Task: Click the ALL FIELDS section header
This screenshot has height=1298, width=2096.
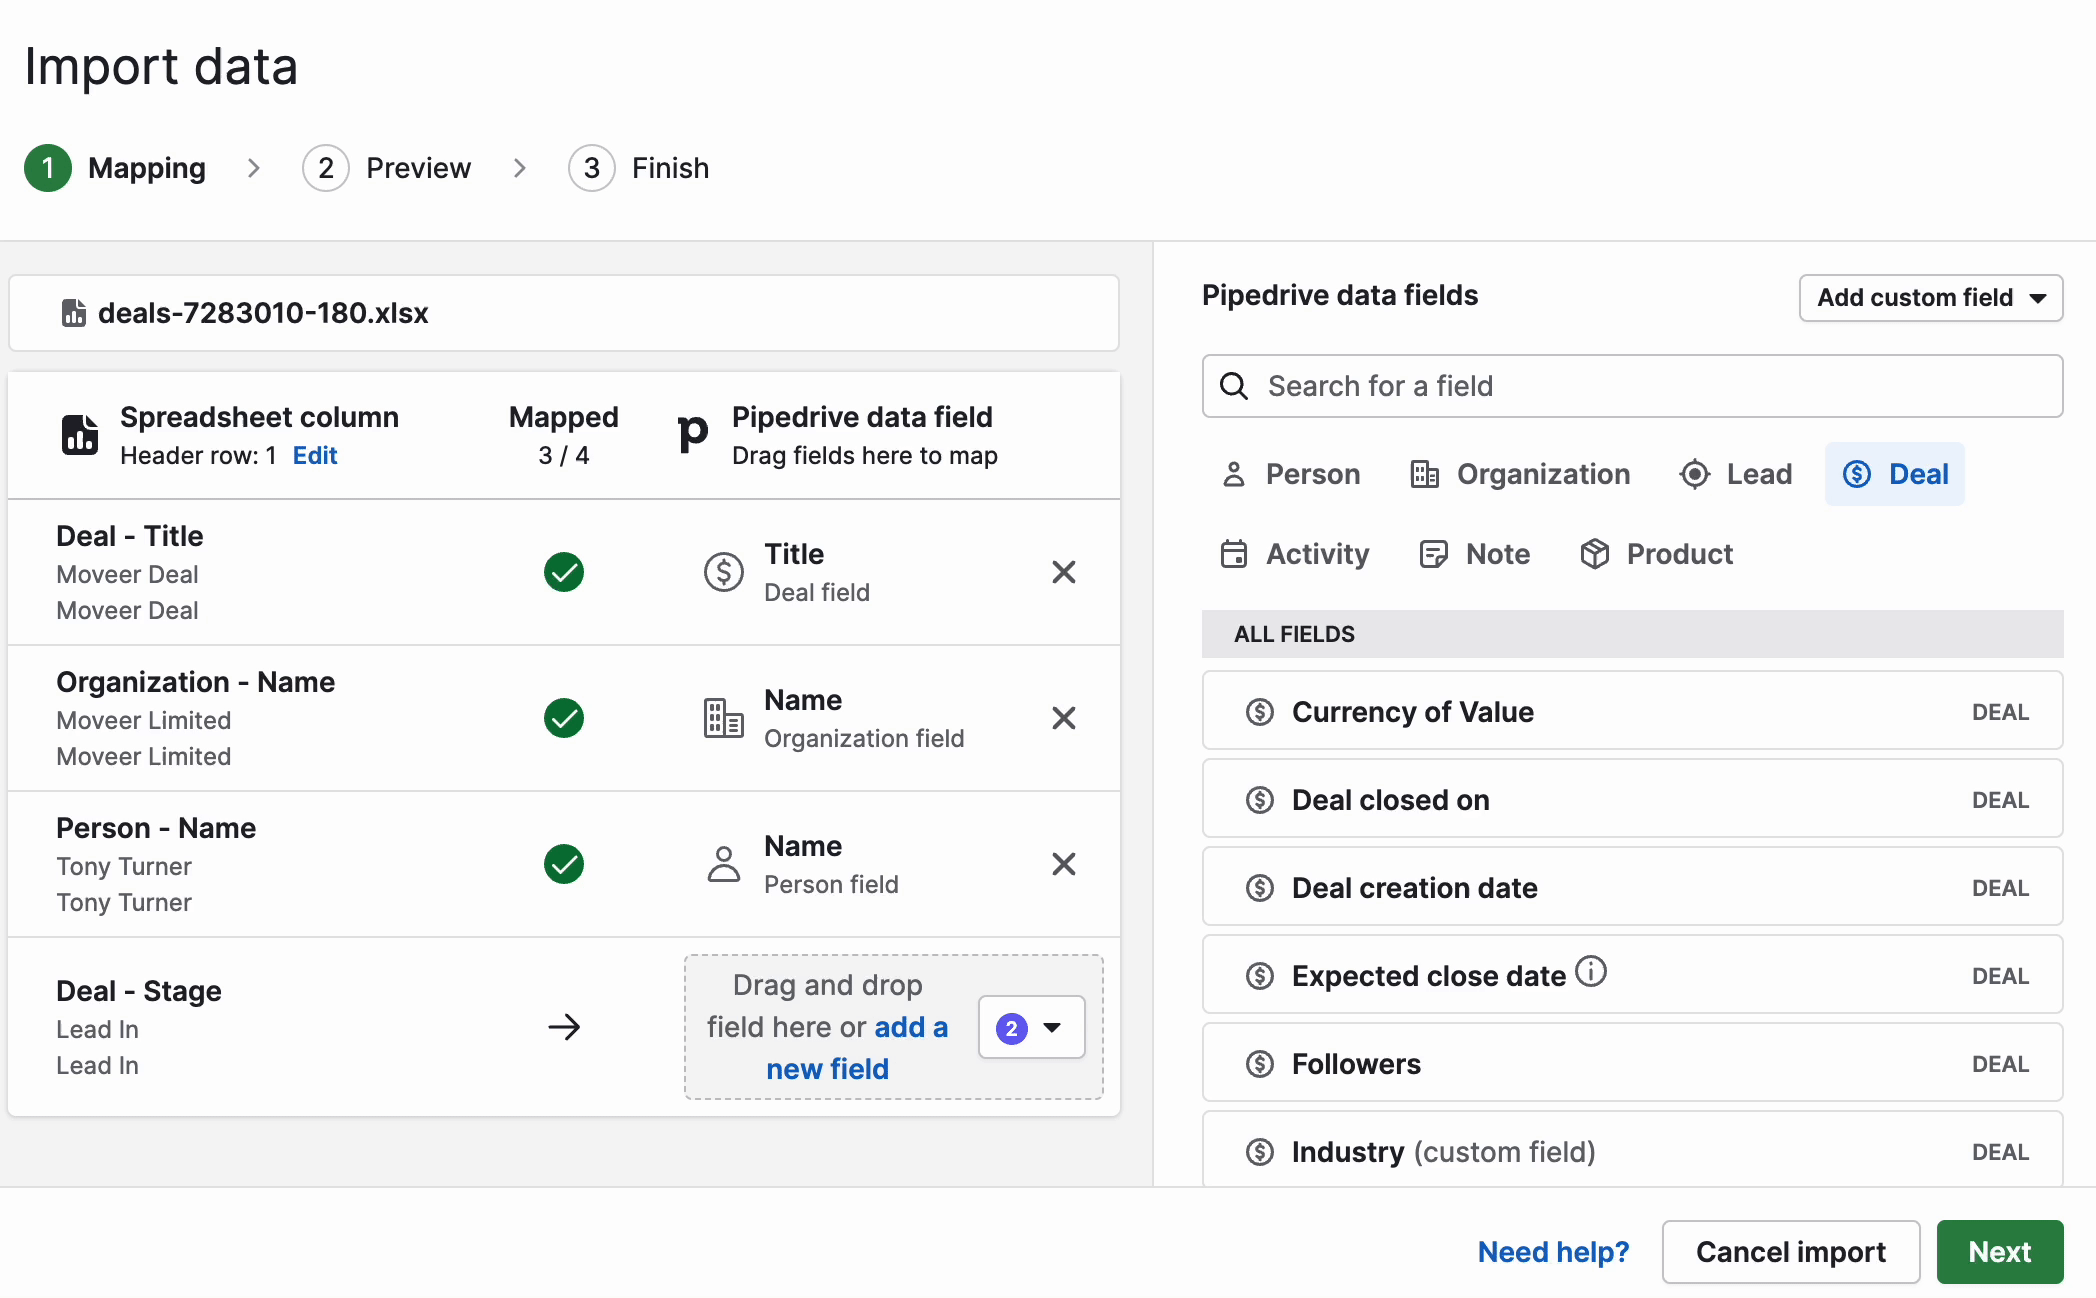Action: [1632, 634]
